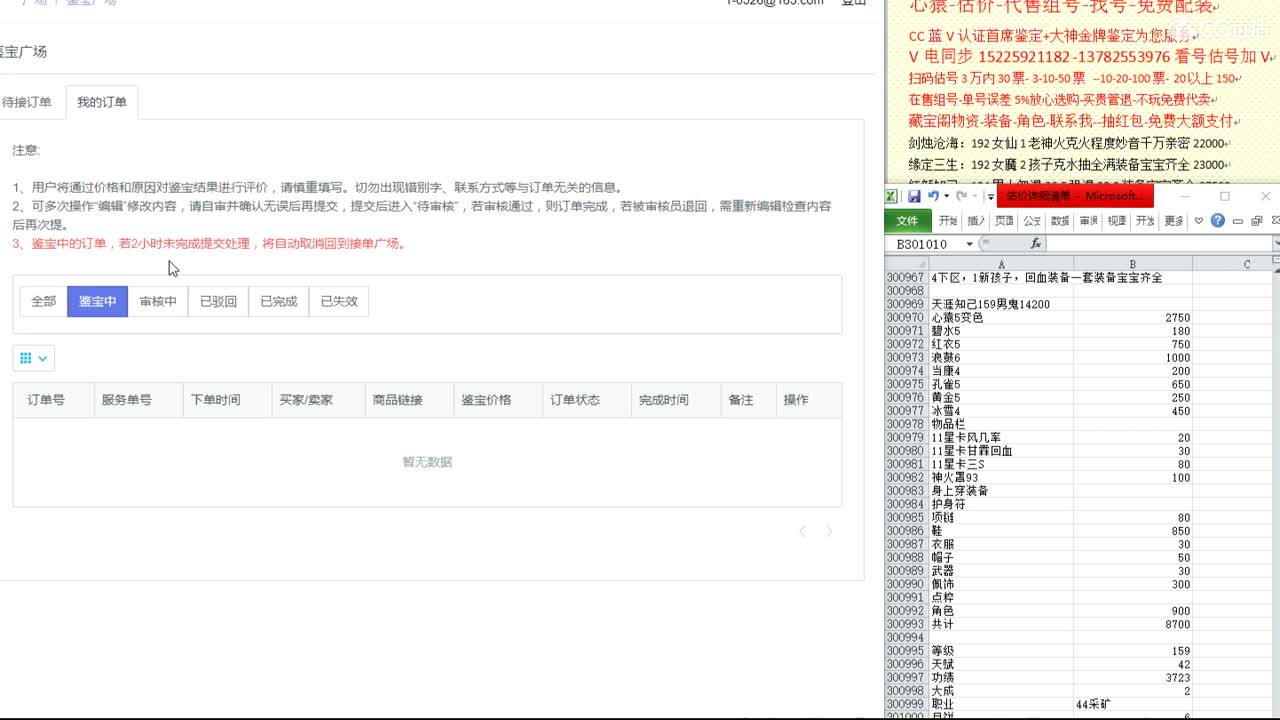Open the 文件 menu in Excel
This screenshot has width=1280, height=720.
909,221
